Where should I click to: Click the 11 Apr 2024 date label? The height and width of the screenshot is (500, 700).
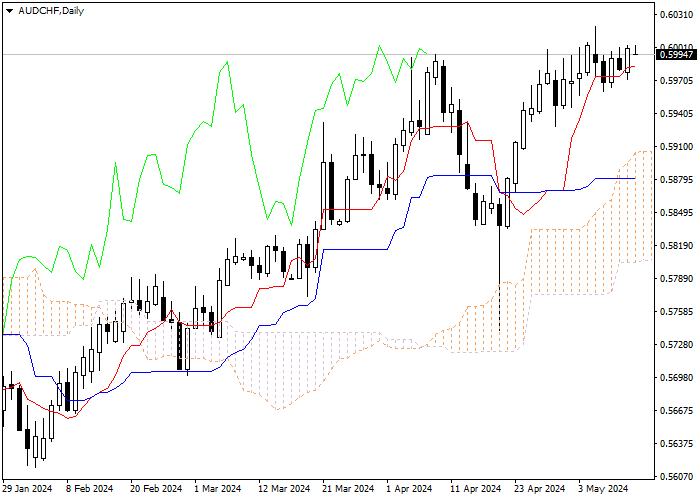click(476, 489)
